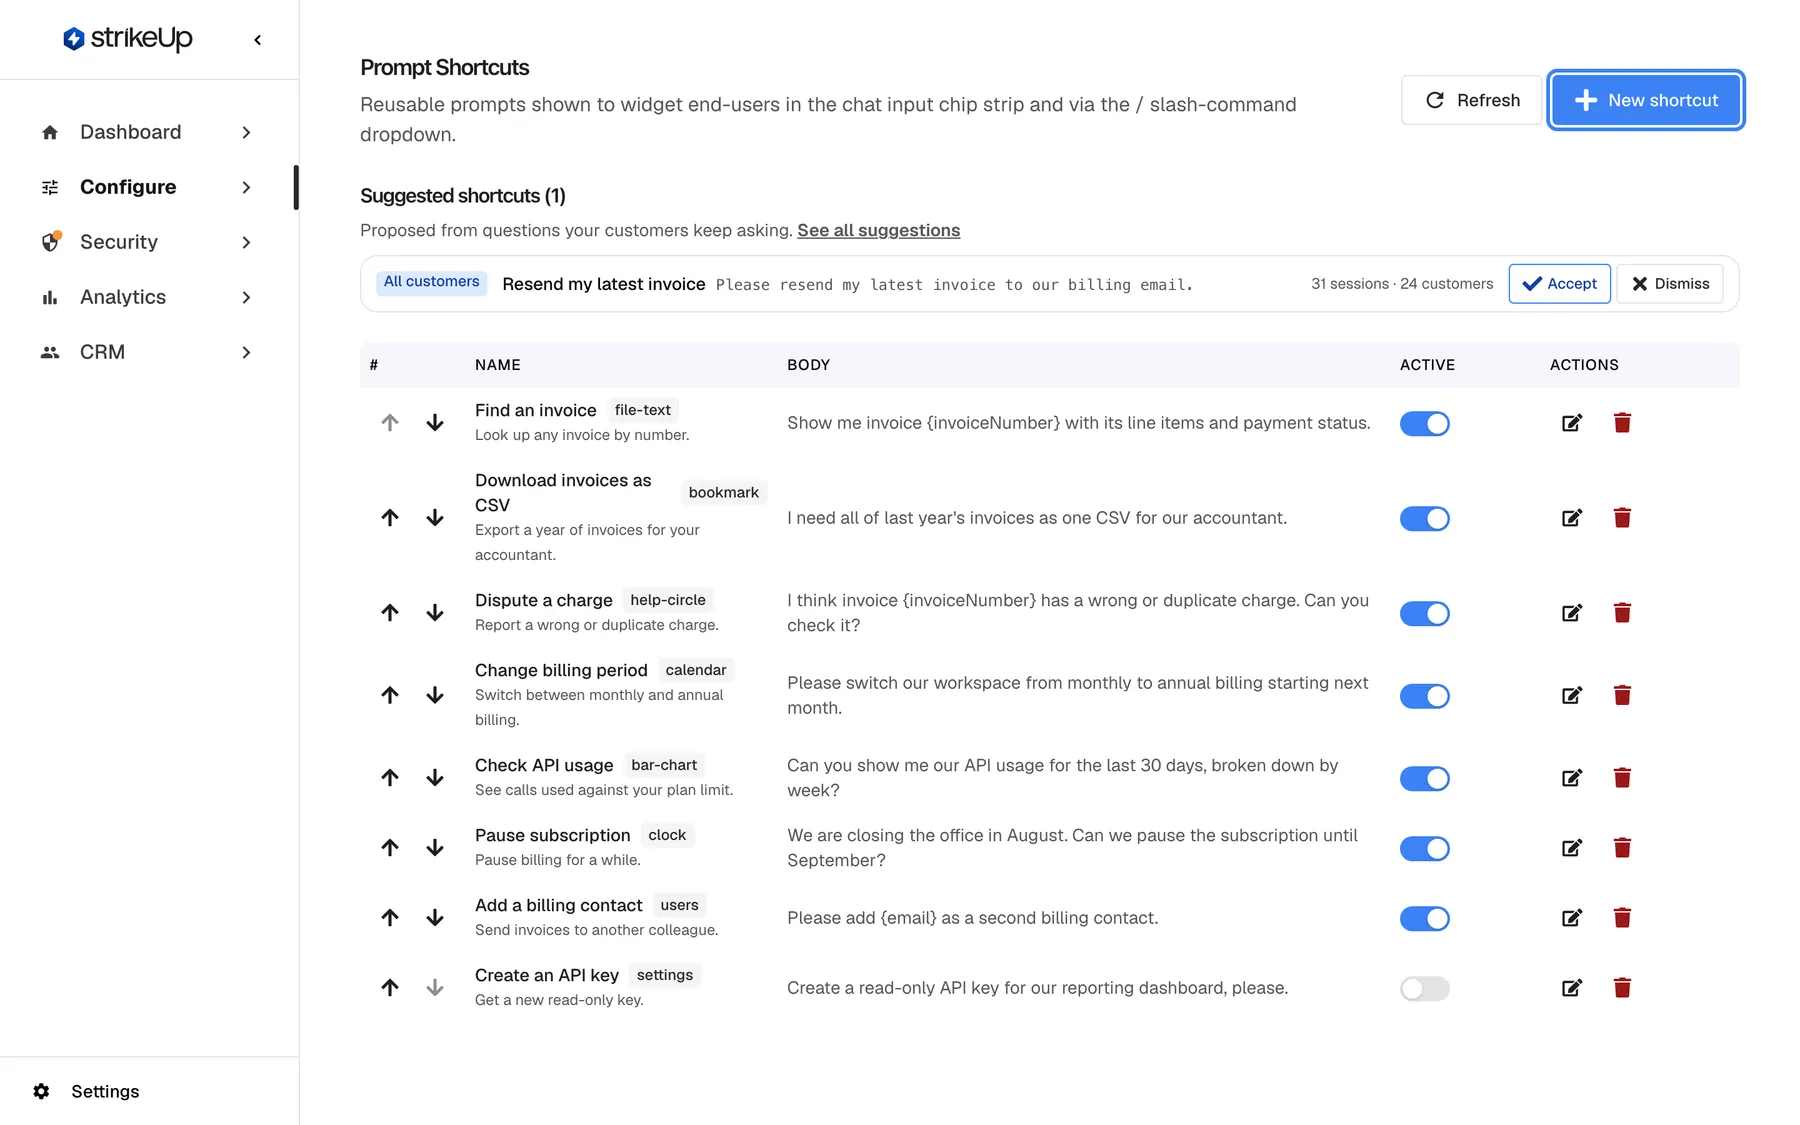Expand the Analytics section chevron
This screenshot has width=1800, height=1125.
[x=246, y=297]
